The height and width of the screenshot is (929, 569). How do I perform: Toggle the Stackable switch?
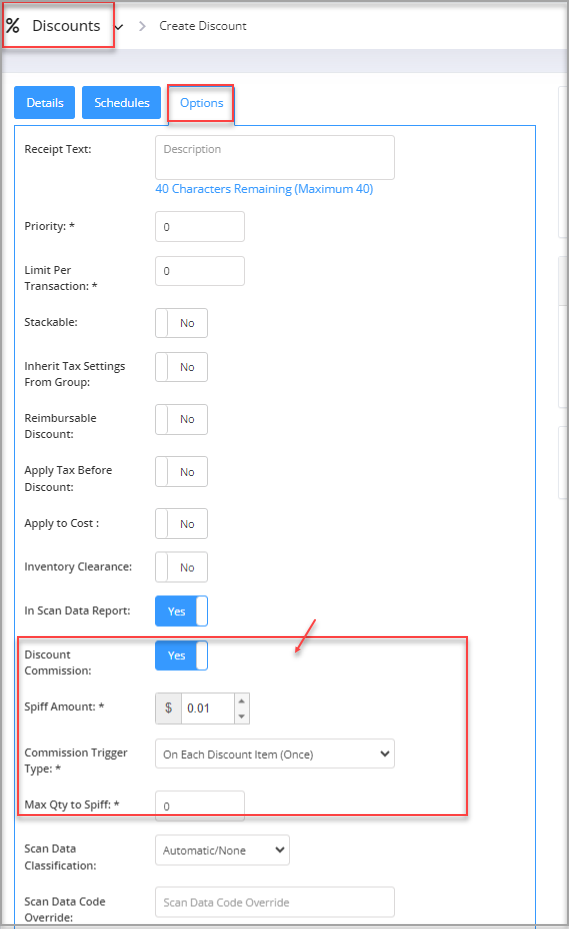pos(181,323)
